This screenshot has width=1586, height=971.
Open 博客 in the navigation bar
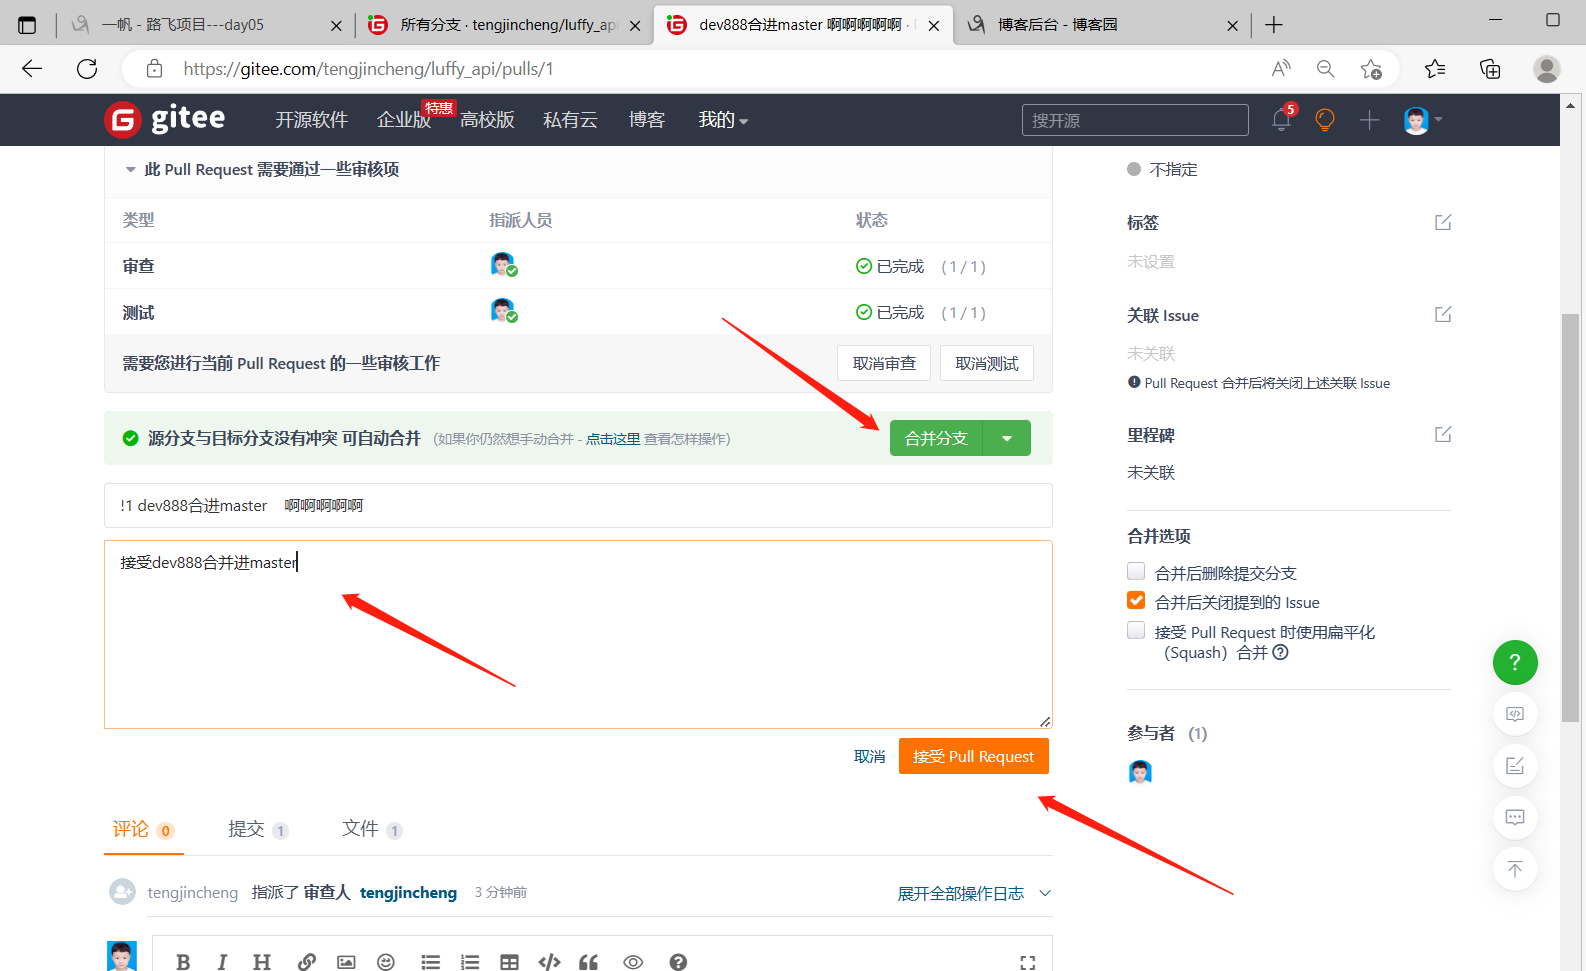[647, 120]
